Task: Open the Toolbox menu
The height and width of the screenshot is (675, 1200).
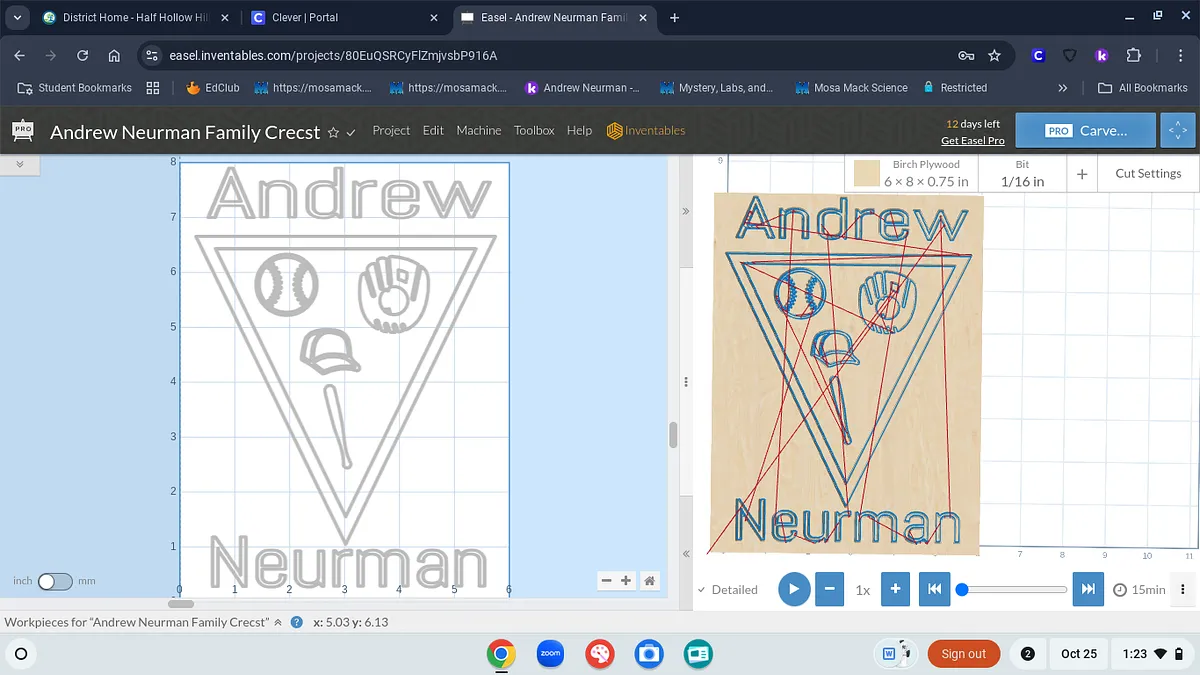Action: coord(534,130)
